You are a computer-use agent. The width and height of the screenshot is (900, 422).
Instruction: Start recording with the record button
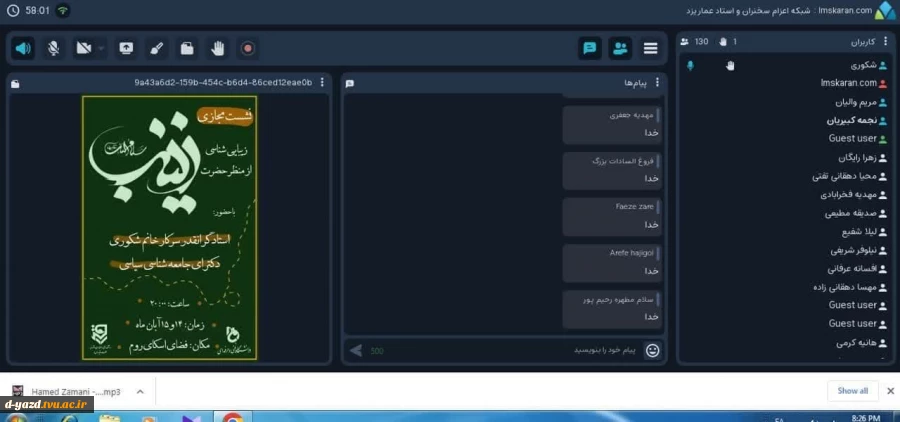coord(248,47)
